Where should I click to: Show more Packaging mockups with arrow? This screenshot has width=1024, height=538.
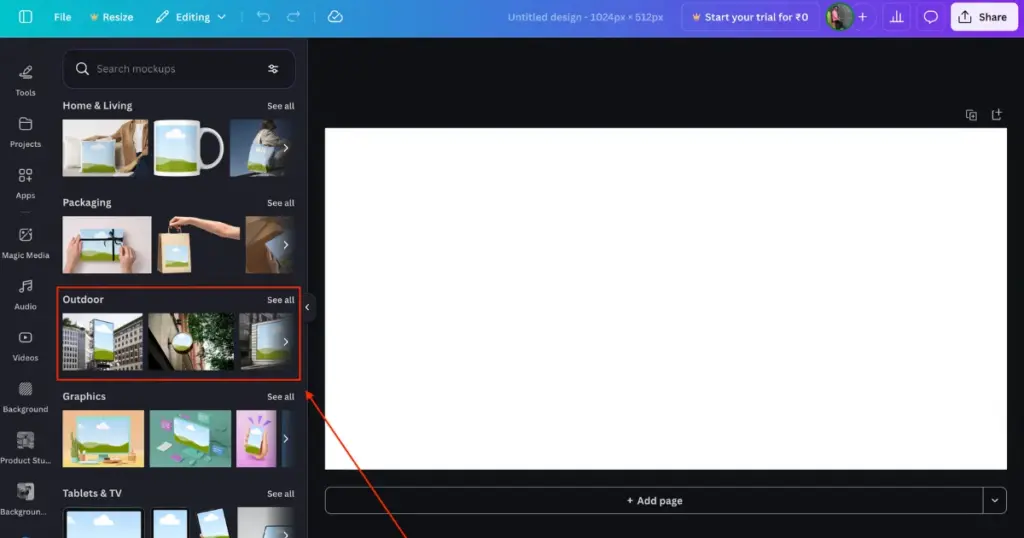coord(285,245)
